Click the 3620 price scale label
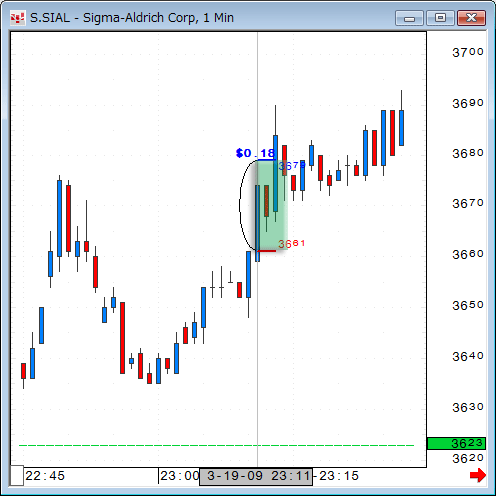 [468, 459]
